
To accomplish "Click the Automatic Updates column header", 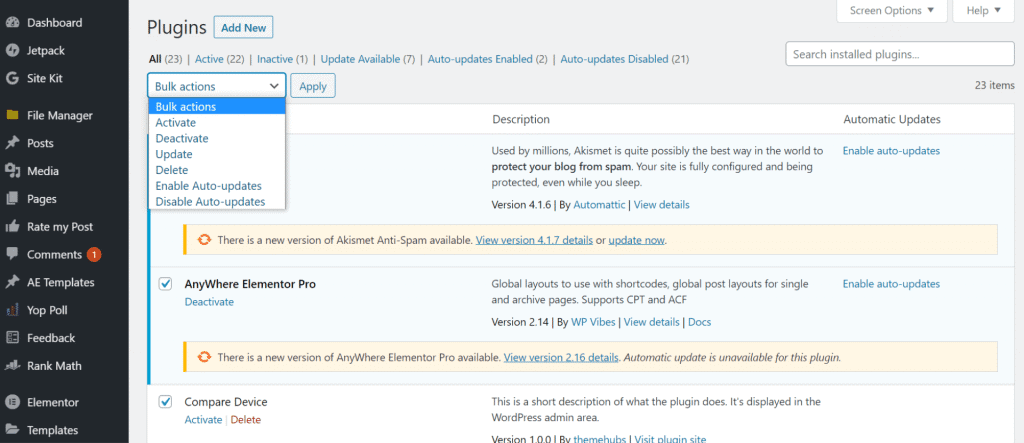I will click(x=892, y=120).
